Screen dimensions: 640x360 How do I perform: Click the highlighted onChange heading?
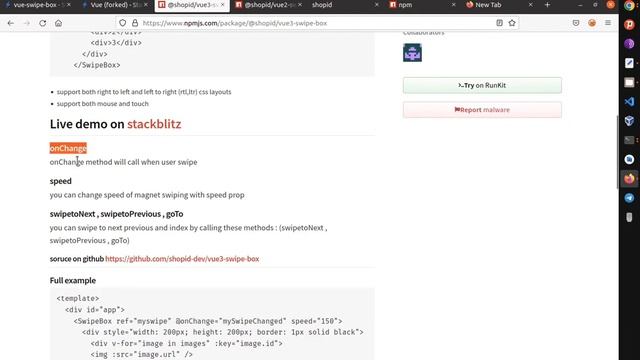pyautogui.click(x=68, y=148)
